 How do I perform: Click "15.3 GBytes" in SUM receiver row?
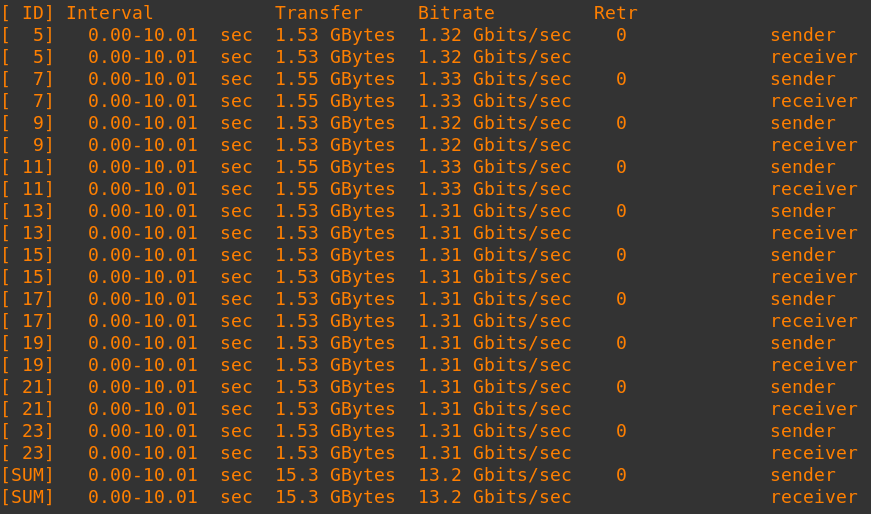(x=335, y=497)
